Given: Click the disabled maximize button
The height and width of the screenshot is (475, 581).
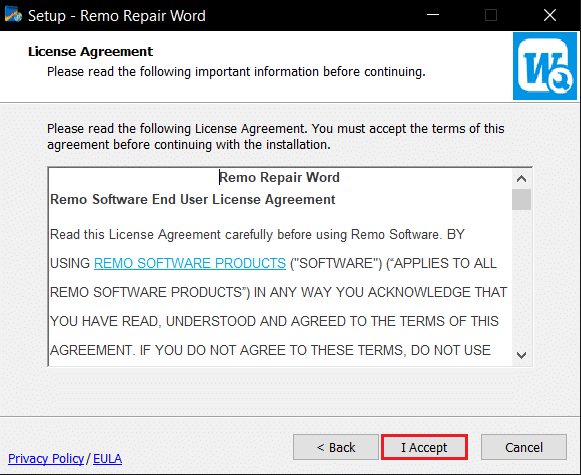Looking at the screenshot, I should (x=491, y=15).
